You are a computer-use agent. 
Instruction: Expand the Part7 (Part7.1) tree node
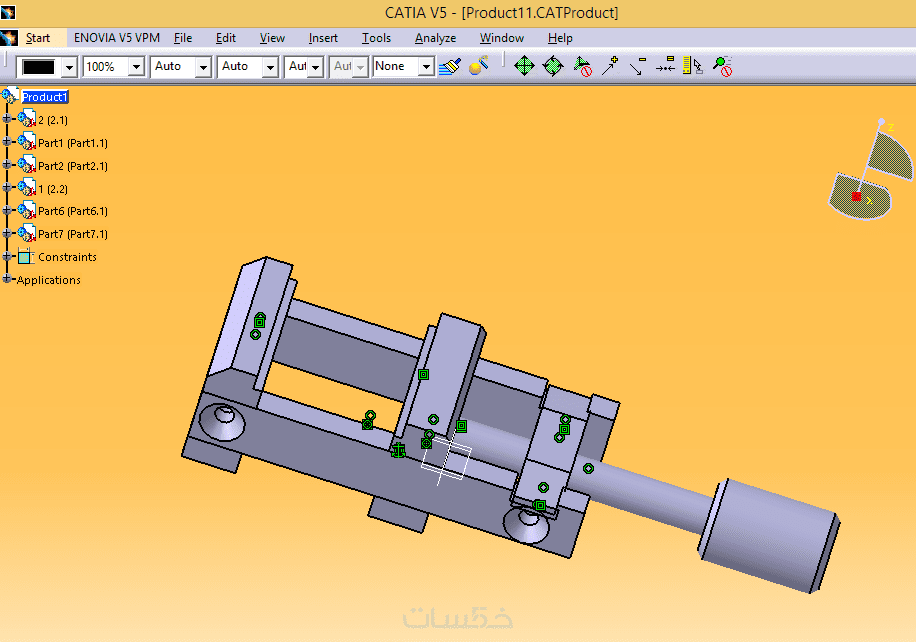coord(7,232)
